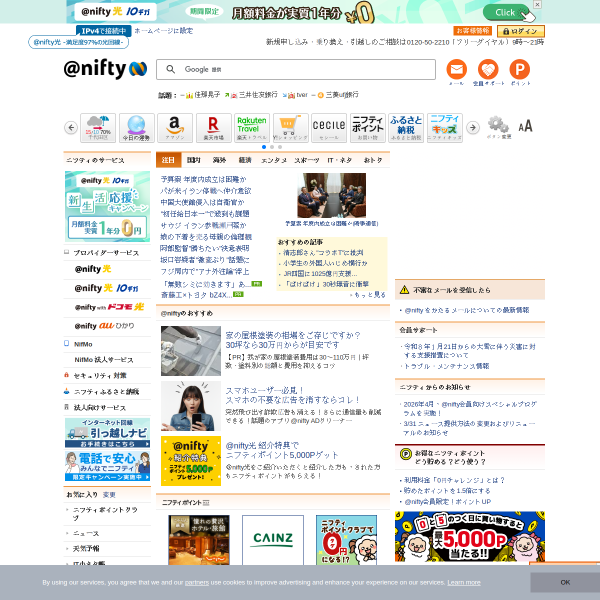Viewport: 600px width, 600px height.
Task: Open the cecile shopping tile
Action: pos(329,128)
